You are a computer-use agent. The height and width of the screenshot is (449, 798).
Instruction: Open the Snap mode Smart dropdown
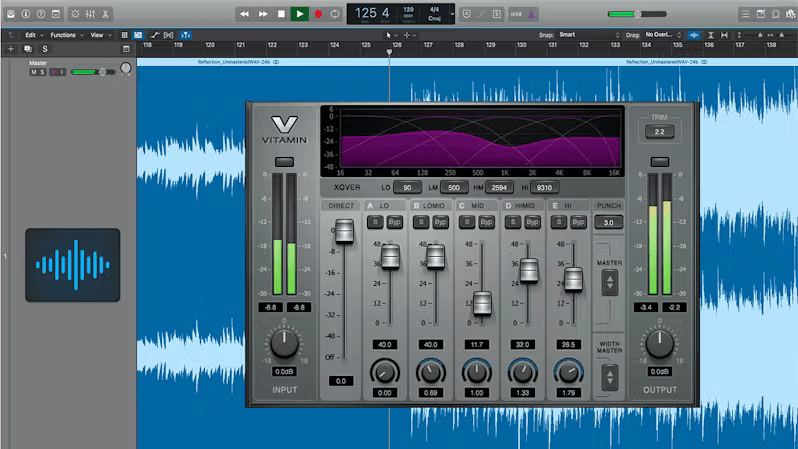(x=589, y=35)
